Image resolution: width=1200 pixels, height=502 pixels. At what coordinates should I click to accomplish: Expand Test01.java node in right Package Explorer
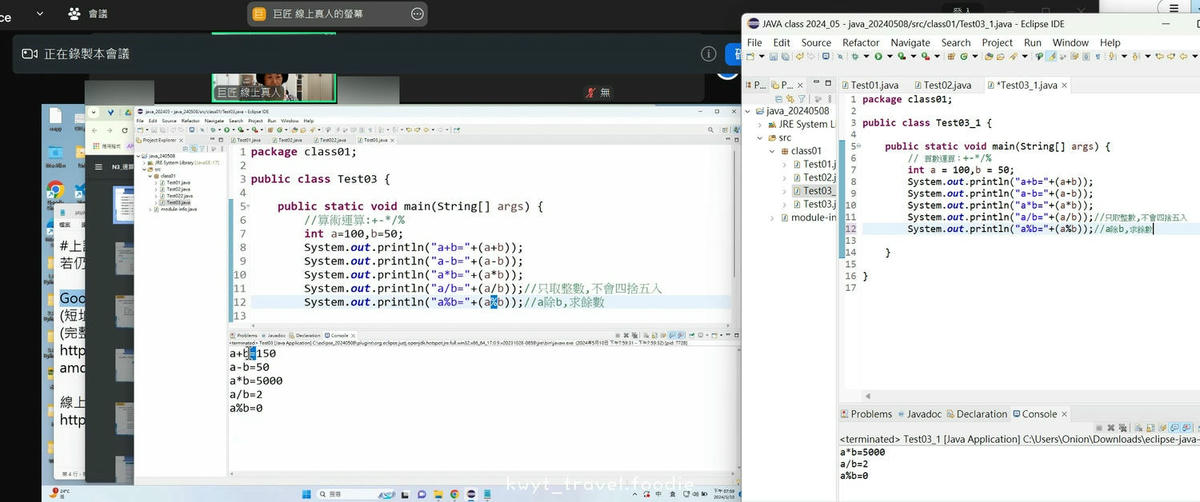pos(784,164)
